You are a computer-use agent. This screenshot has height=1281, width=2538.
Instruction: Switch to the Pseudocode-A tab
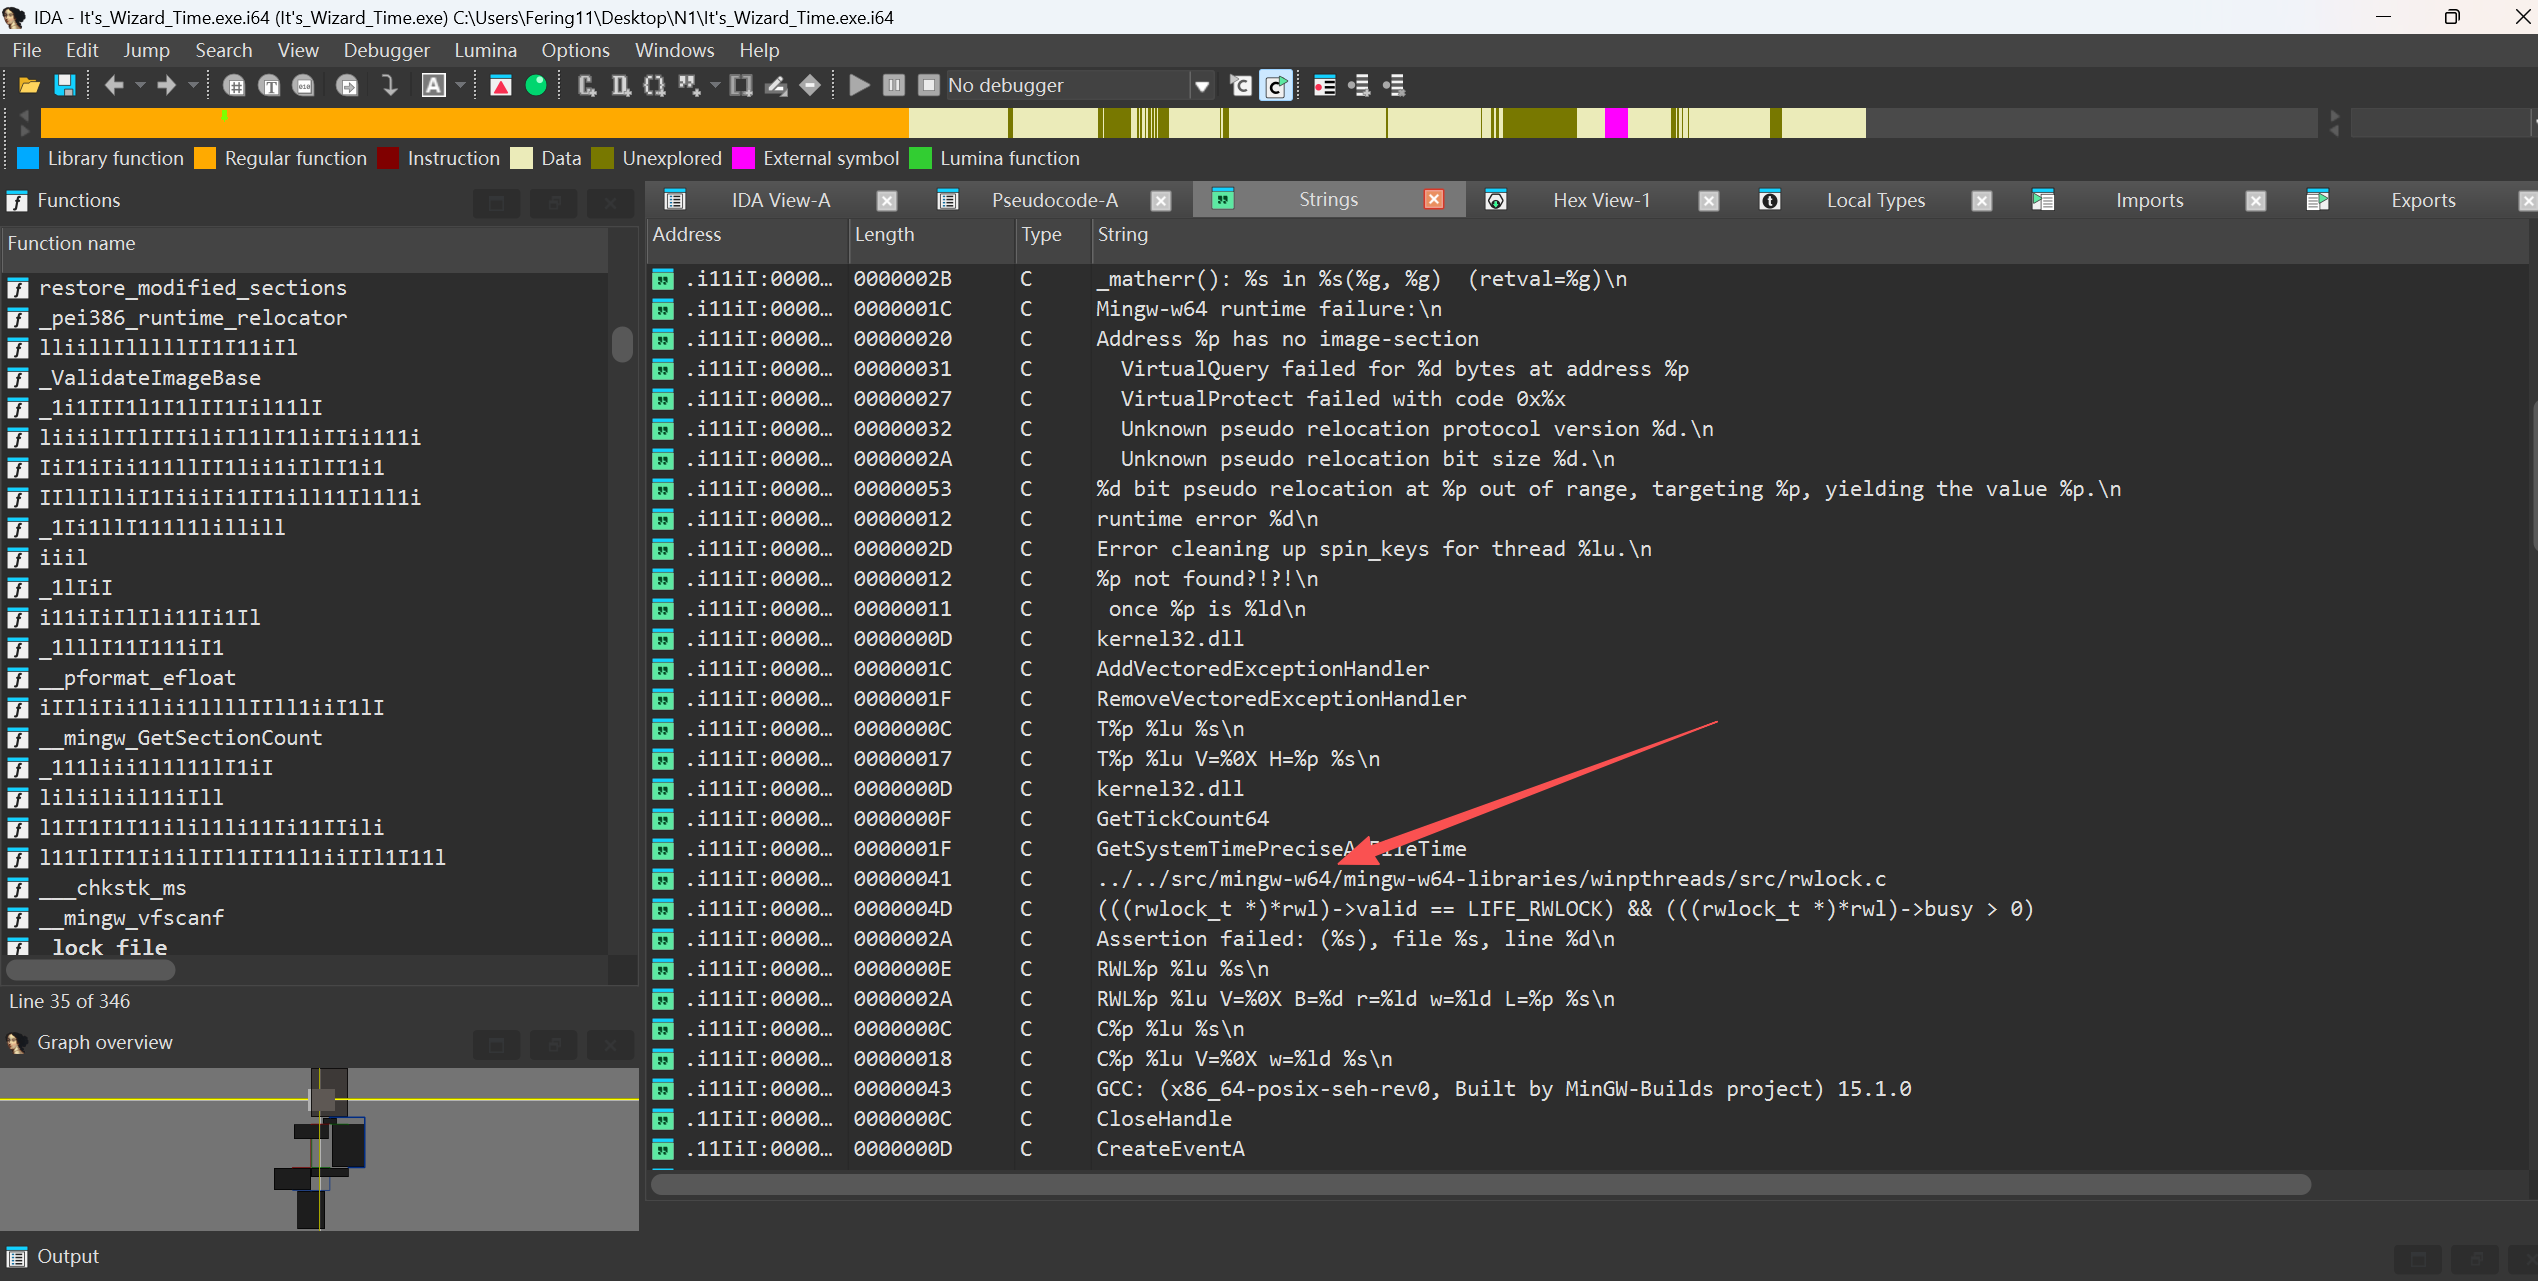click(1054, 200)
